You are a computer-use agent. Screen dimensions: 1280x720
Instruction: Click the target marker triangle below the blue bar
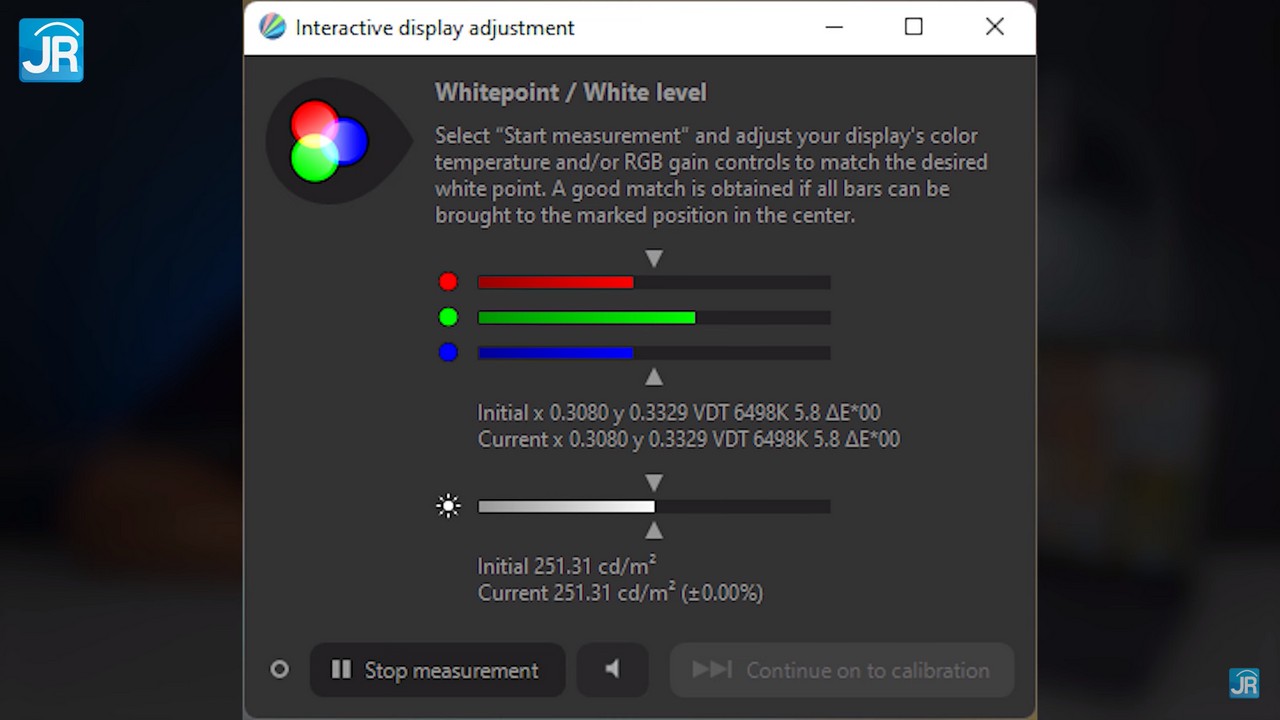tap(654, 377)
